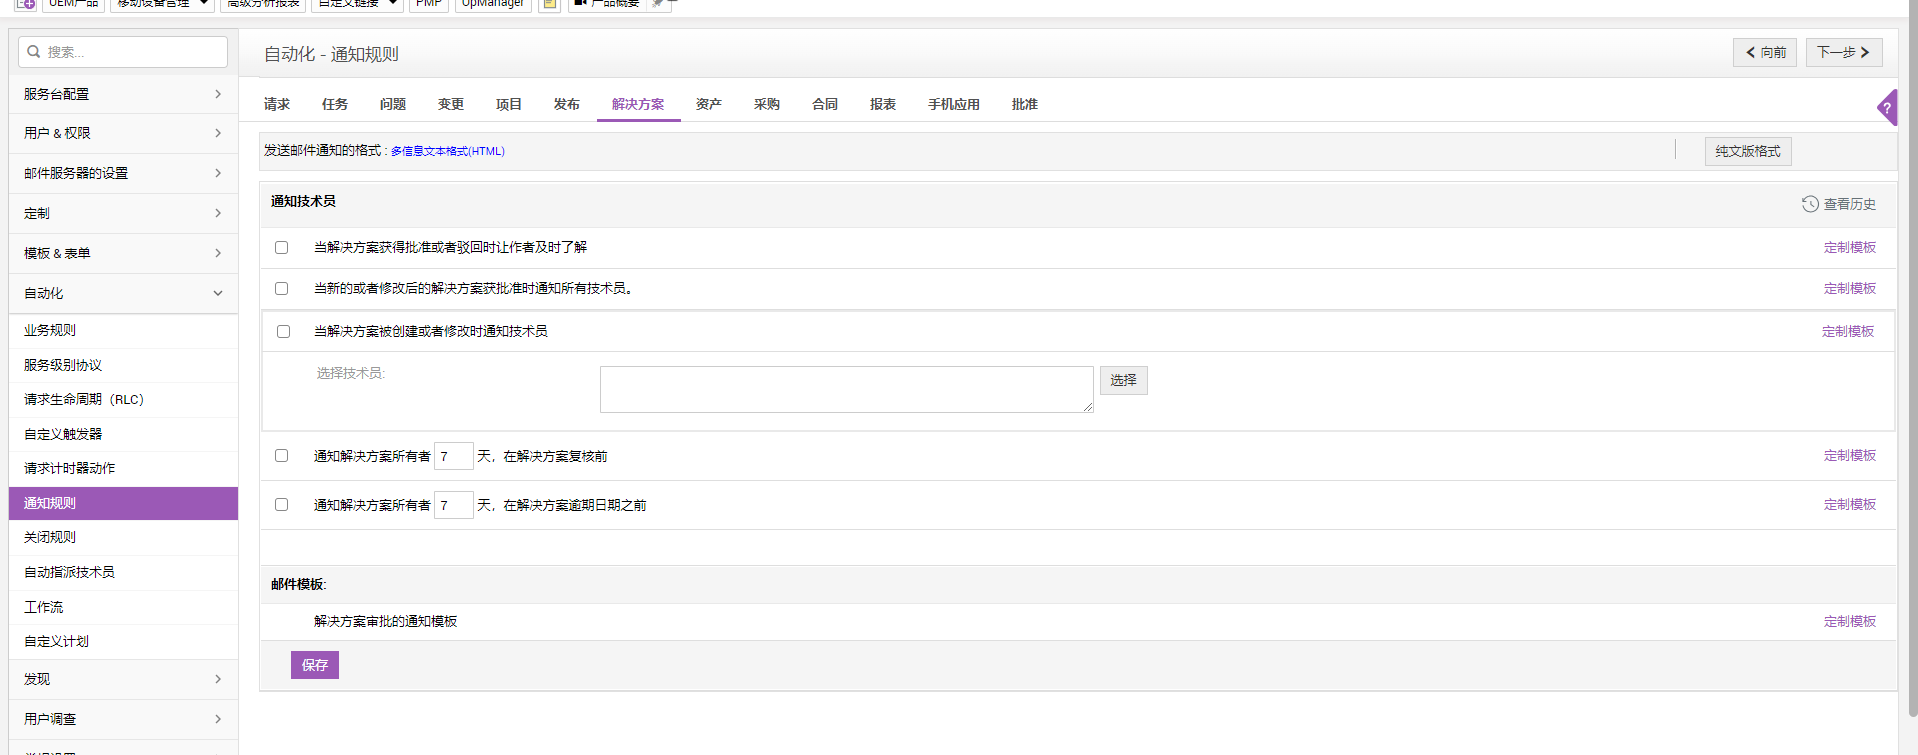Open 定制模板 link for solution approval template

pyautogui.click(x=1849, y=622)
